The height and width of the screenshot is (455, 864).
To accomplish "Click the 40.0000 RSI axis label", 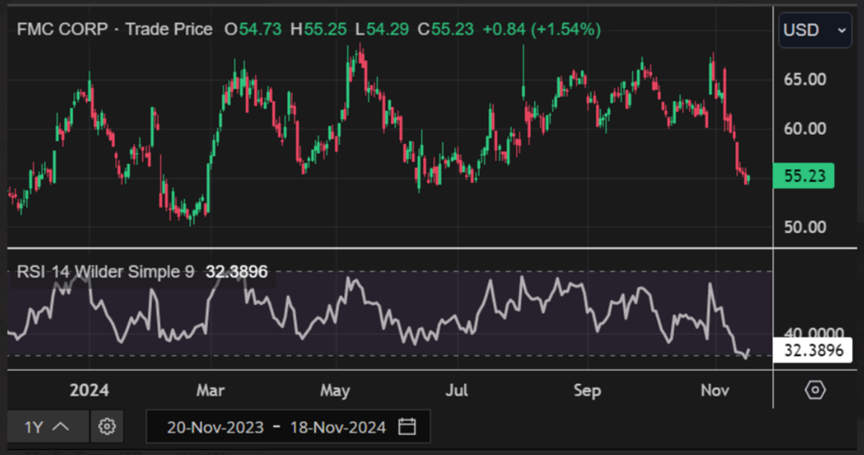I will pos(812,333).
